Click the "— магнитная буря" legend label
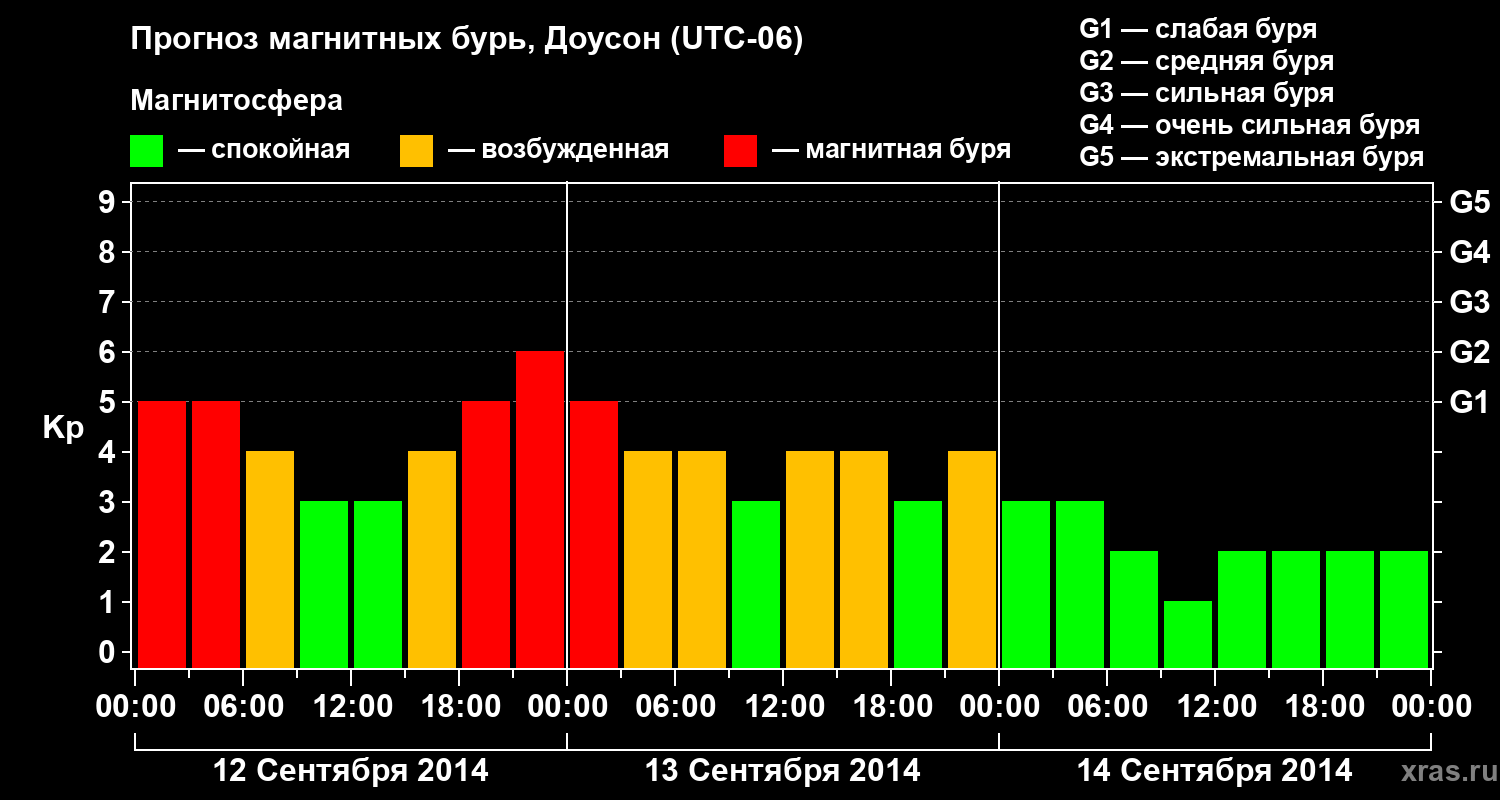The image size is (1500, 800). 892,150
